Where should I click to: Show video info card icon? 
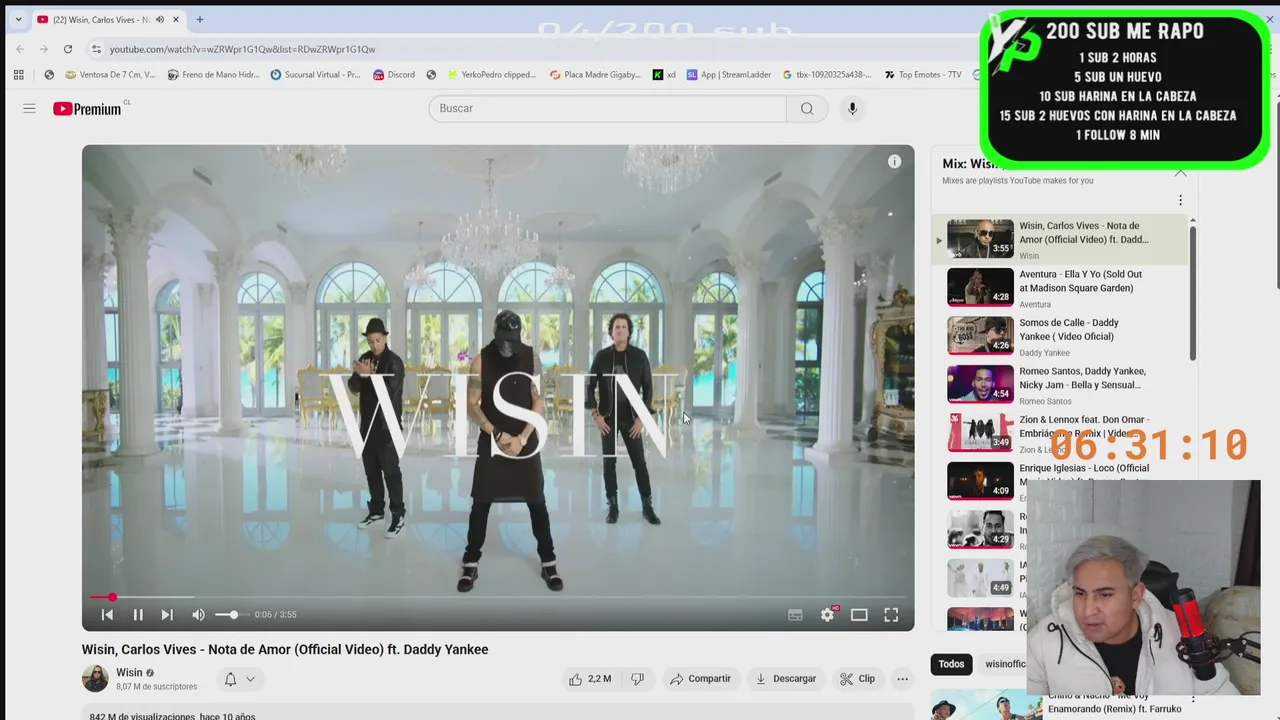click(x=894, y=161)
